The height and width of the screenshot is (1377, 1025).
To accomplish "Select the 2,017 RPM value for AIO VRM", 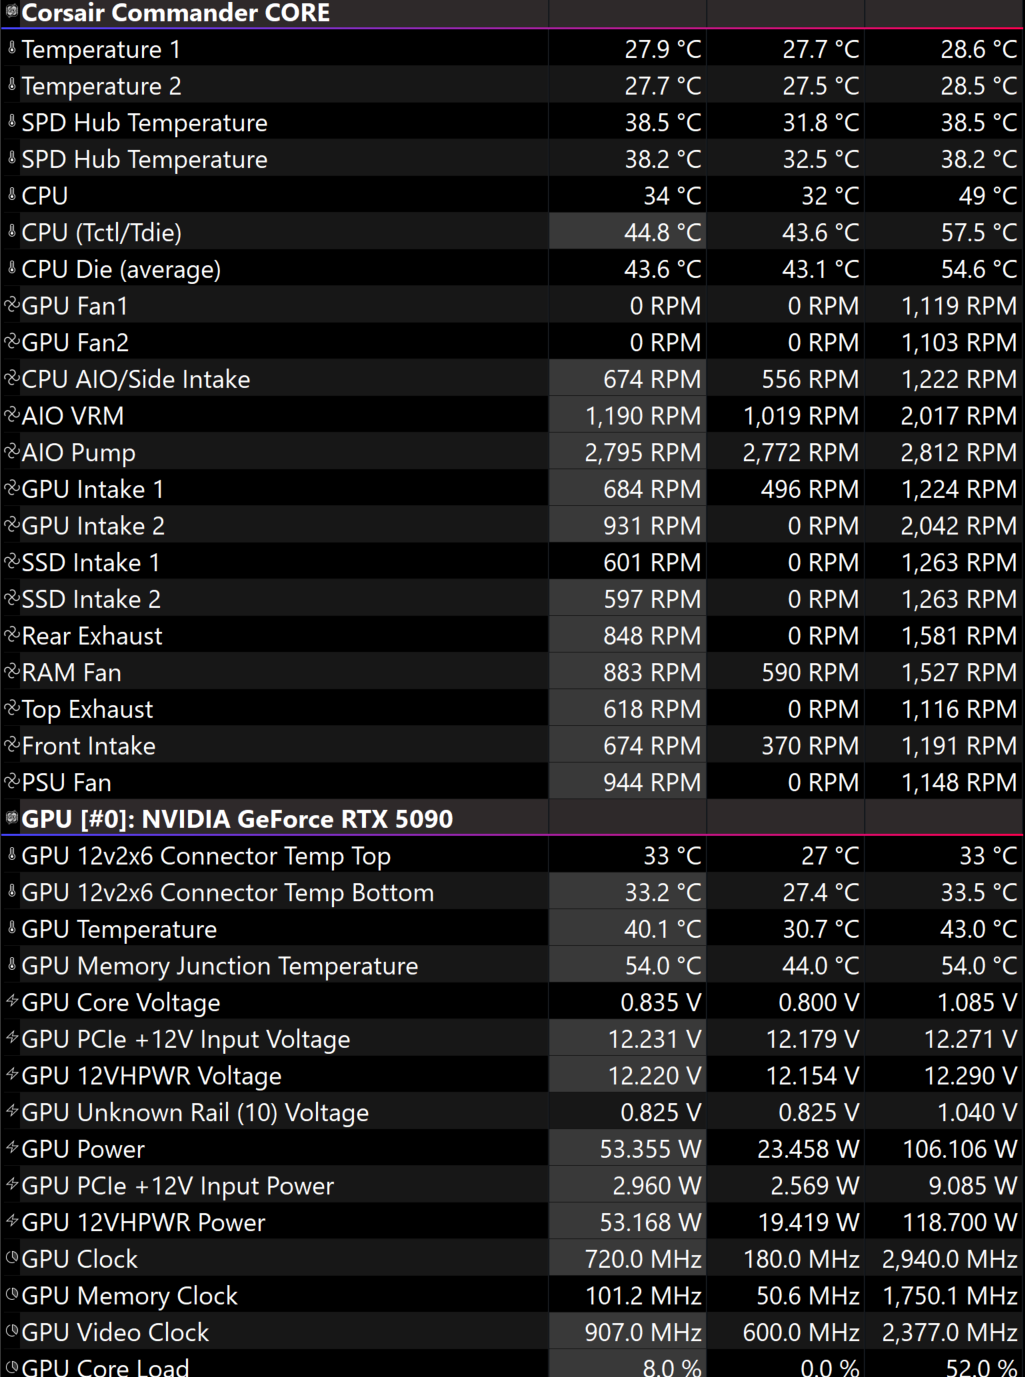I will pyautogui.click(x=959, y=416).
